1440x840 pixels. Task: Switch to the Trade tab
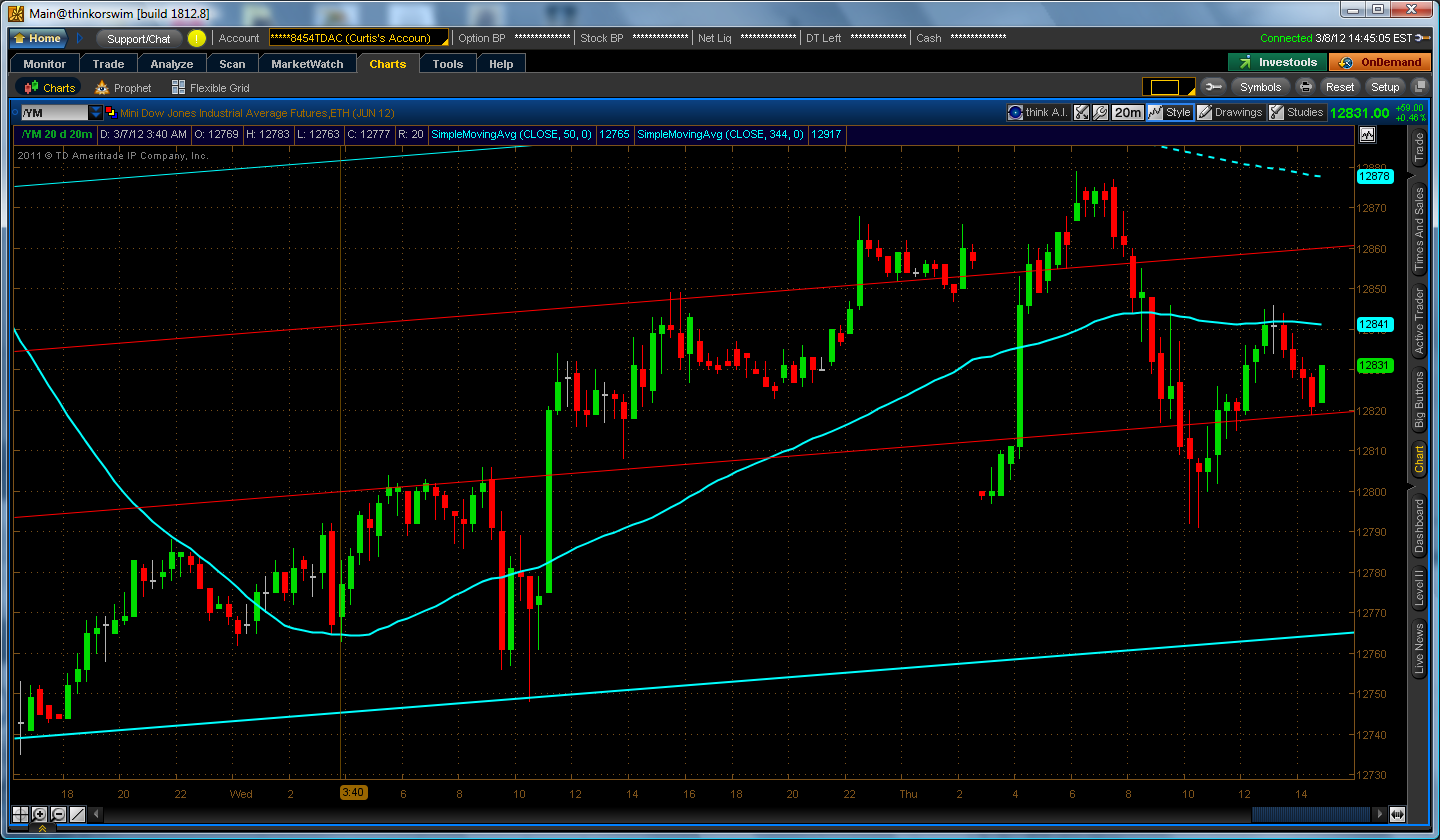pos(108,63)
